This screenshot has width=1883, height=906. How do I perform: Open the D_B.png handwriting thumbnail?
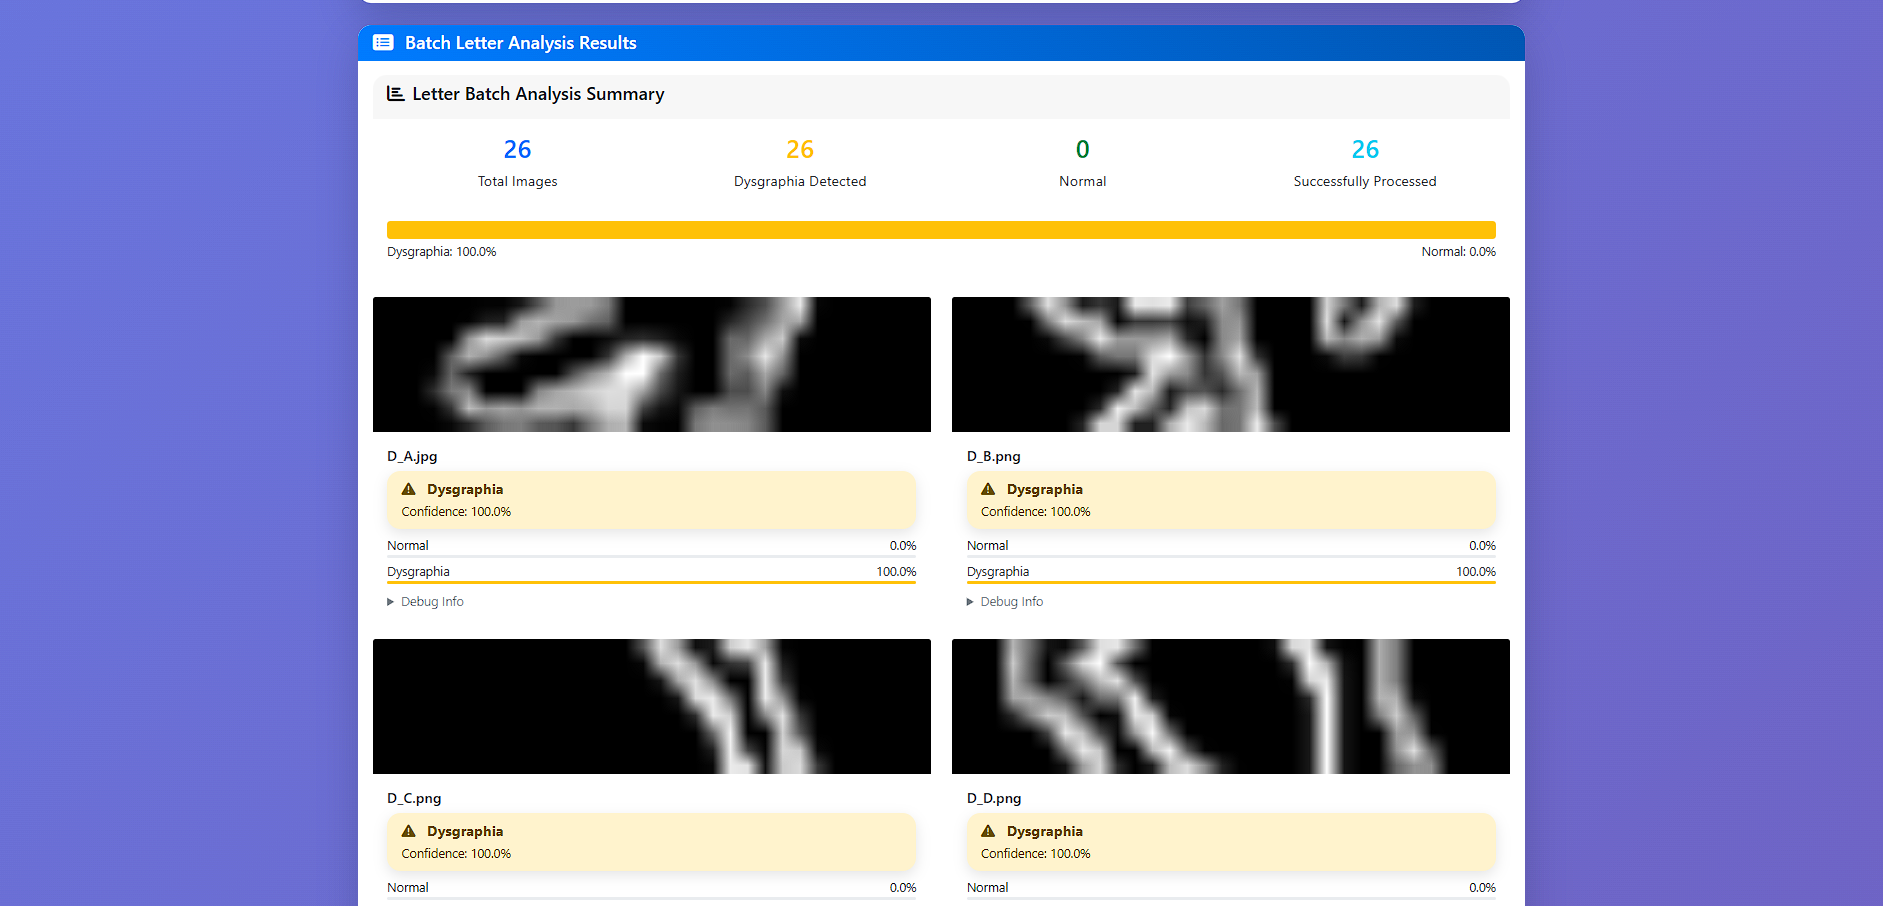1231,364
